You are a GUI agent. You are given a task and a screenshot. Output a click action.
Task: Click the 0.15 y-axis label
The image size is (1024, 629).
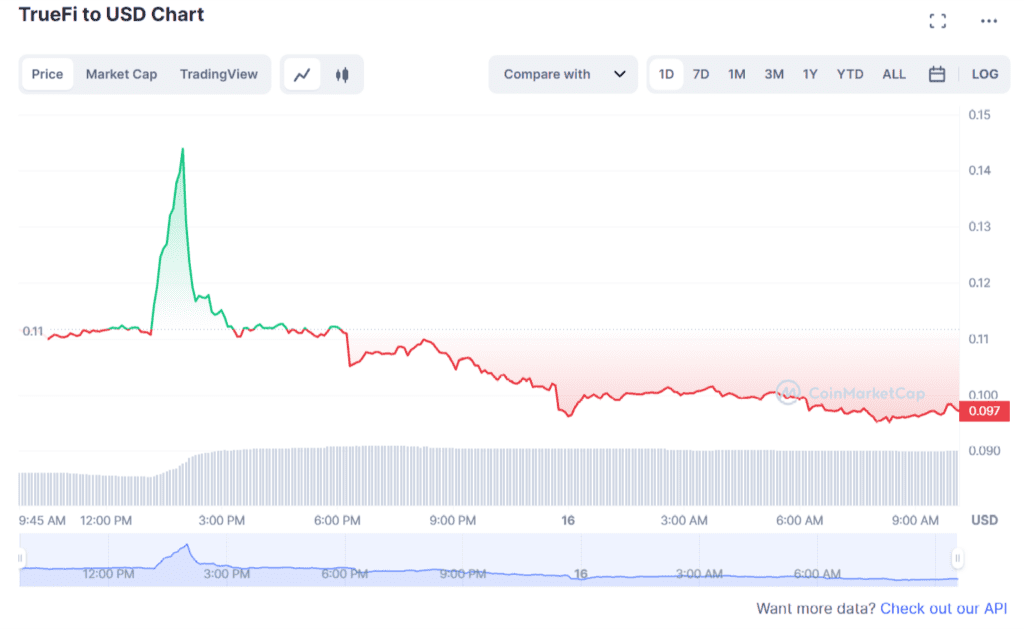point(979,115)
